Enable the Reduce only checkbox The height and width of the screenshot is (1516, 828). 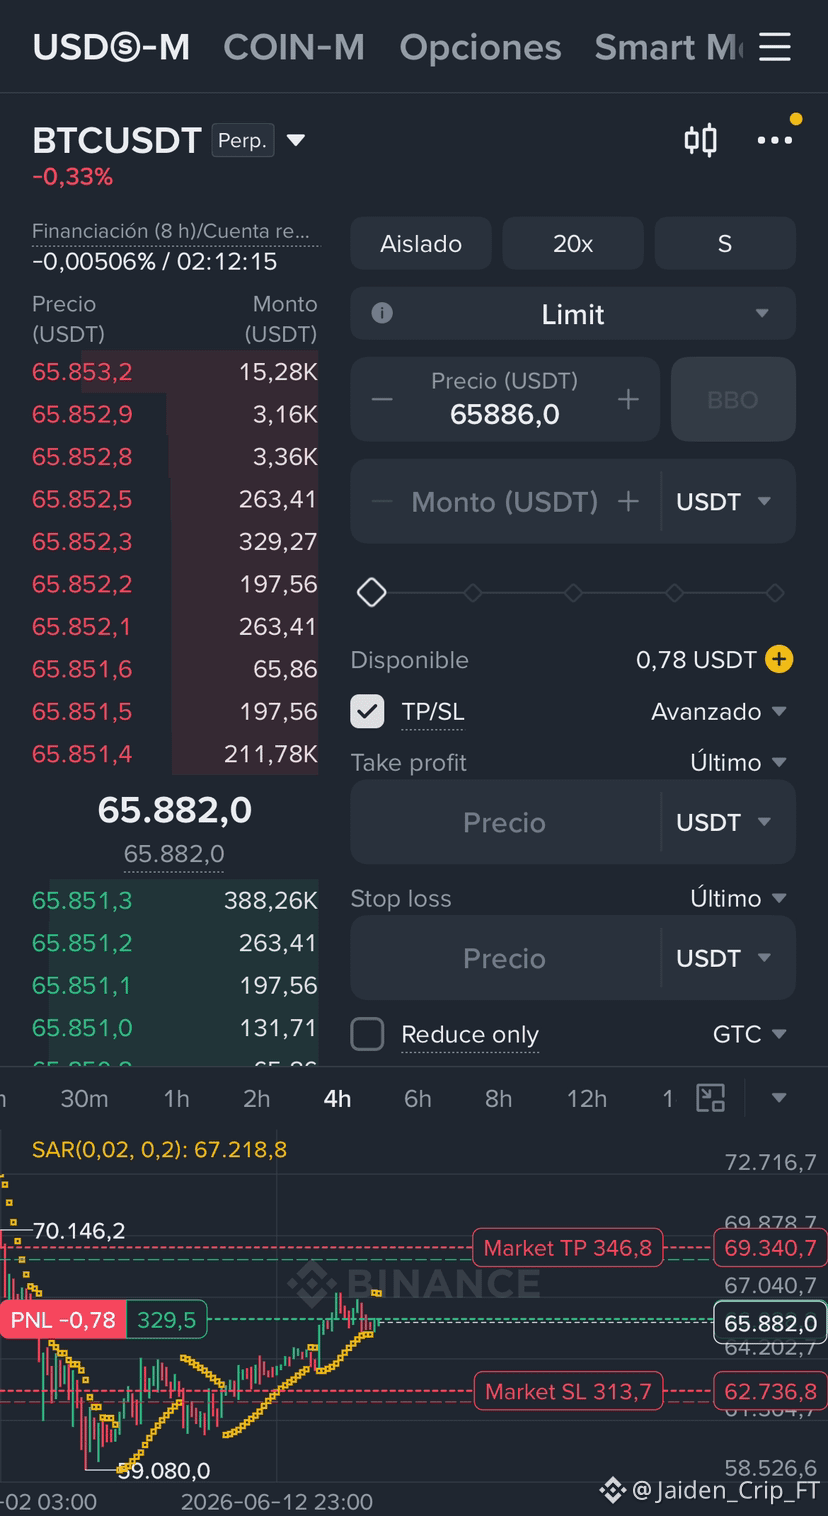367,1034
